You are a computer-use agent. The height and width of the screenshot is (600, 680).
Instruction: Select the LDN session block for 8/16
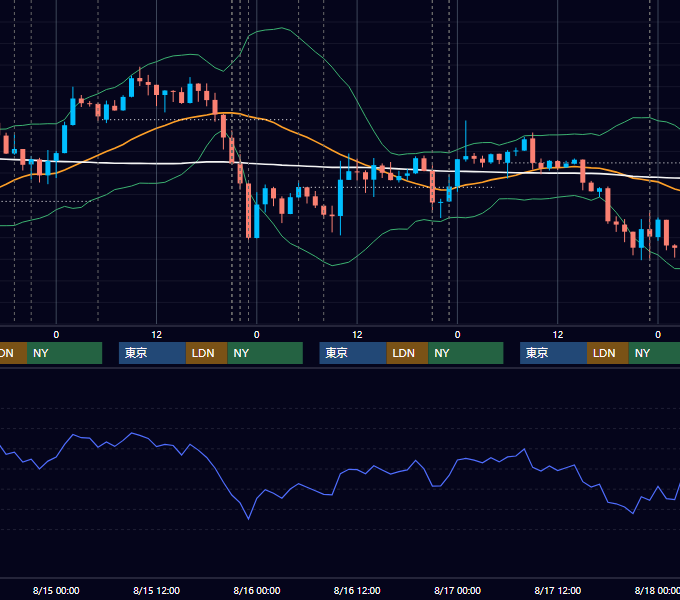[407, 353]
